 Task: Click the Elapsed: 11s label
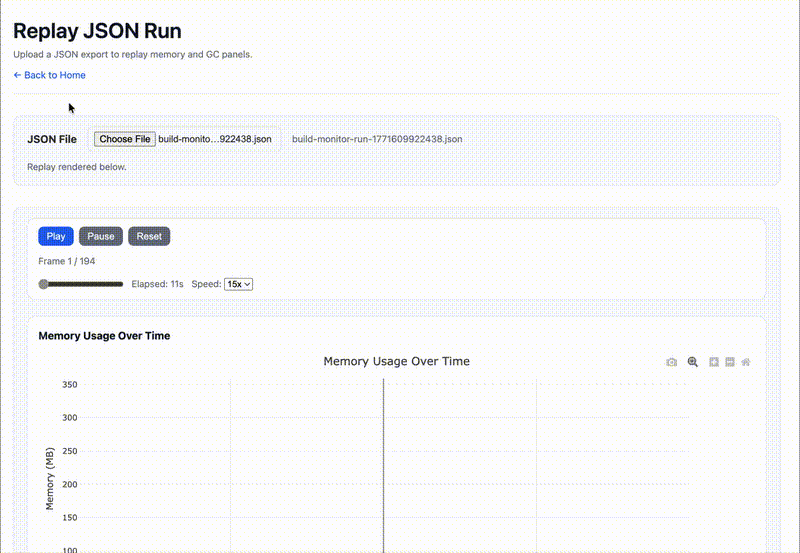pyautogui.click(x=157, y=284)
